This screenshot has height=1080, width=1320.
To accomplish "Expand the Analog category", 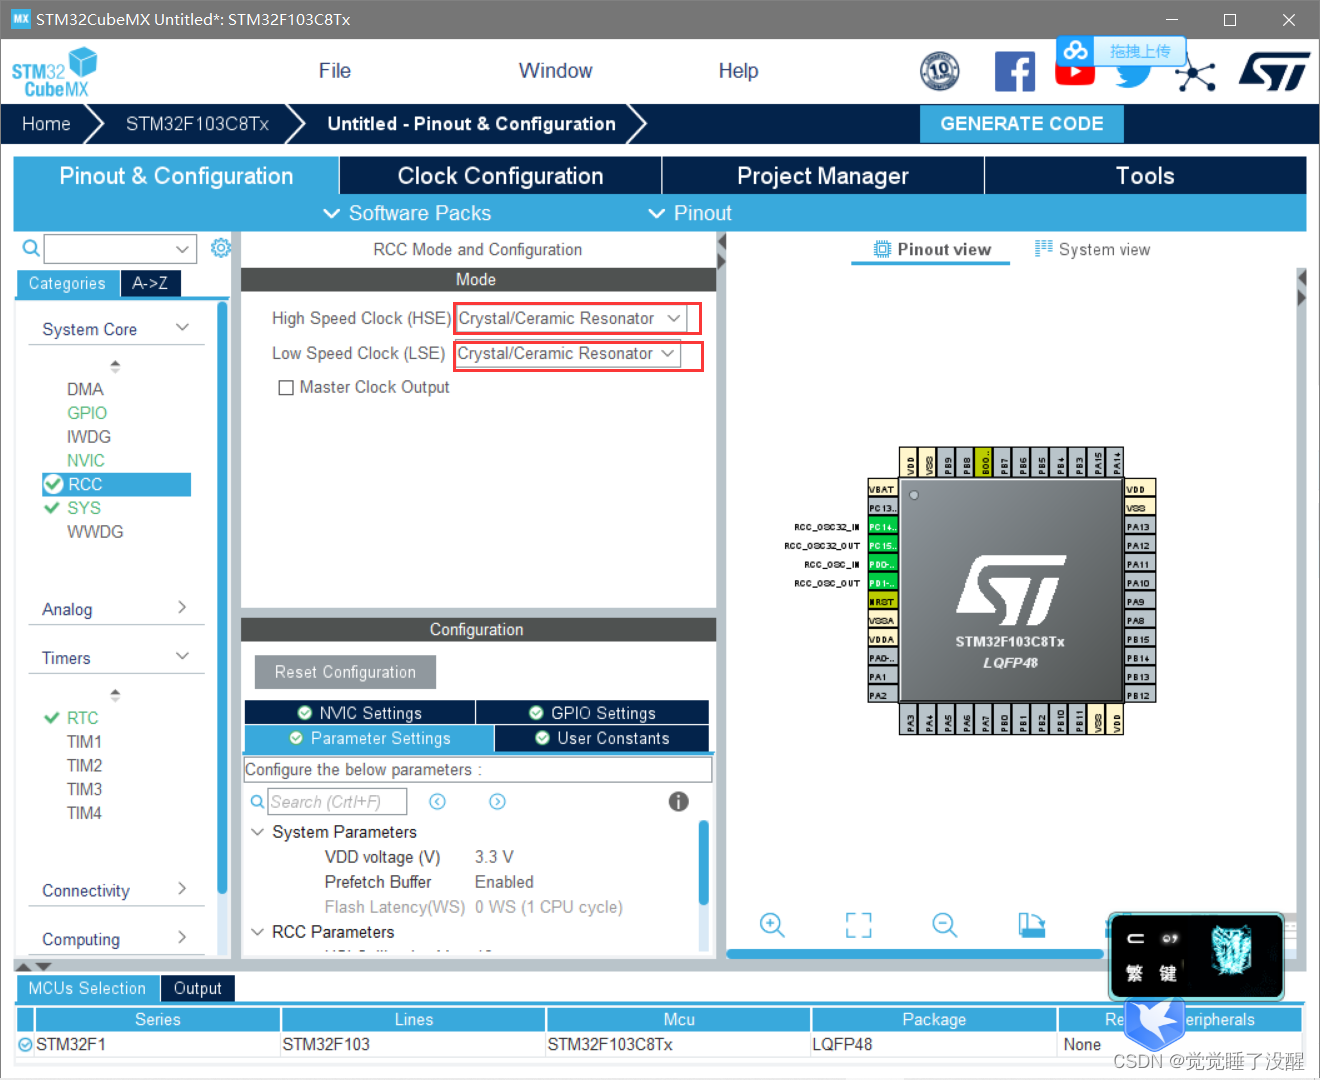I will (x=182, y=608).
